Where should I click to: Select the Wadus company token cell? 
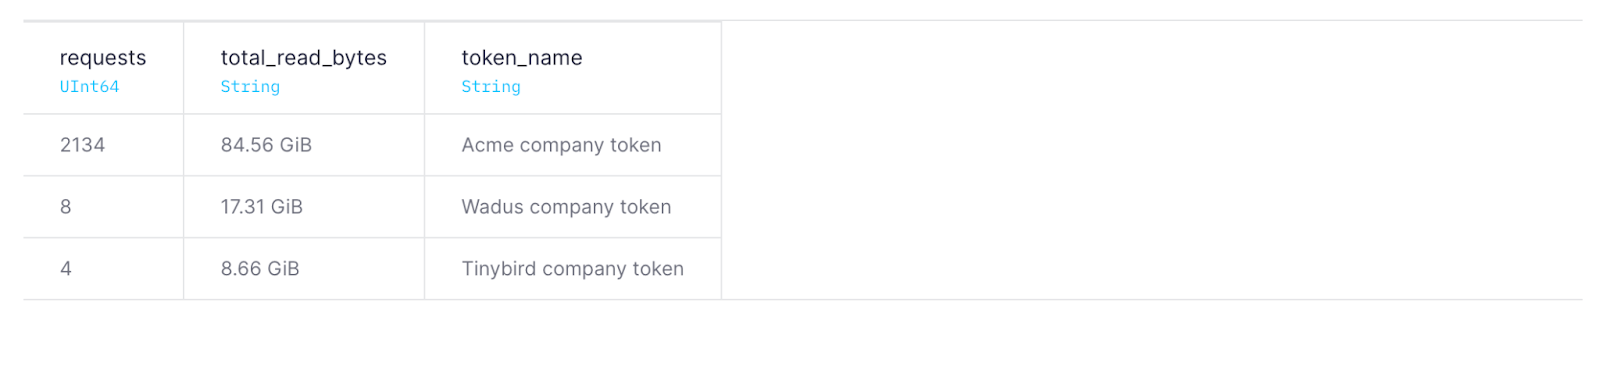[x=573, y=207]
